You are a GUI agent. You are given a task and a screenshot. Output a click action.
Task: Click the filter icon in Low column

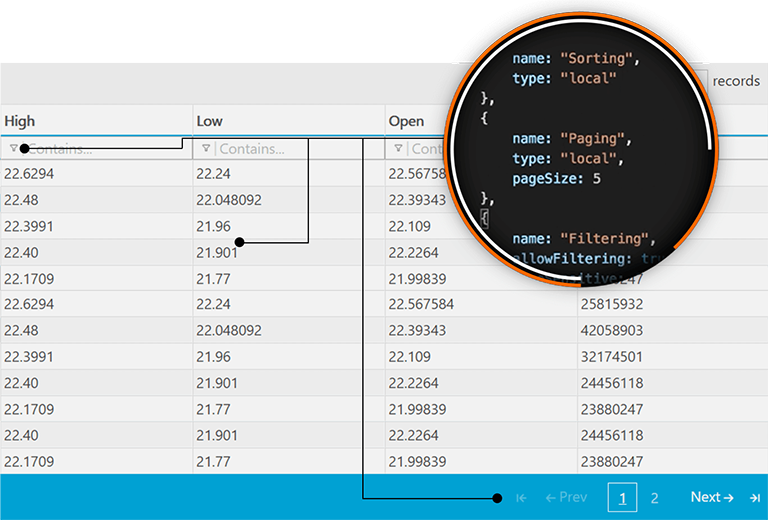click(206, 149)
